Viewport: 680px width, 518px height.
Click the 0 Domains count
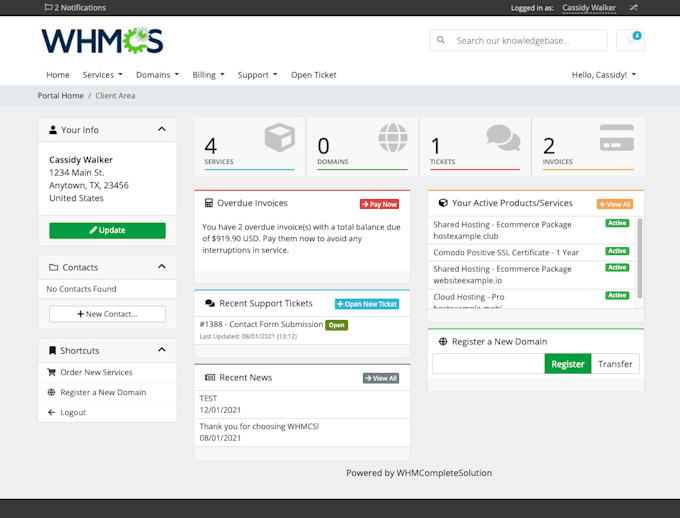[324, 146]
